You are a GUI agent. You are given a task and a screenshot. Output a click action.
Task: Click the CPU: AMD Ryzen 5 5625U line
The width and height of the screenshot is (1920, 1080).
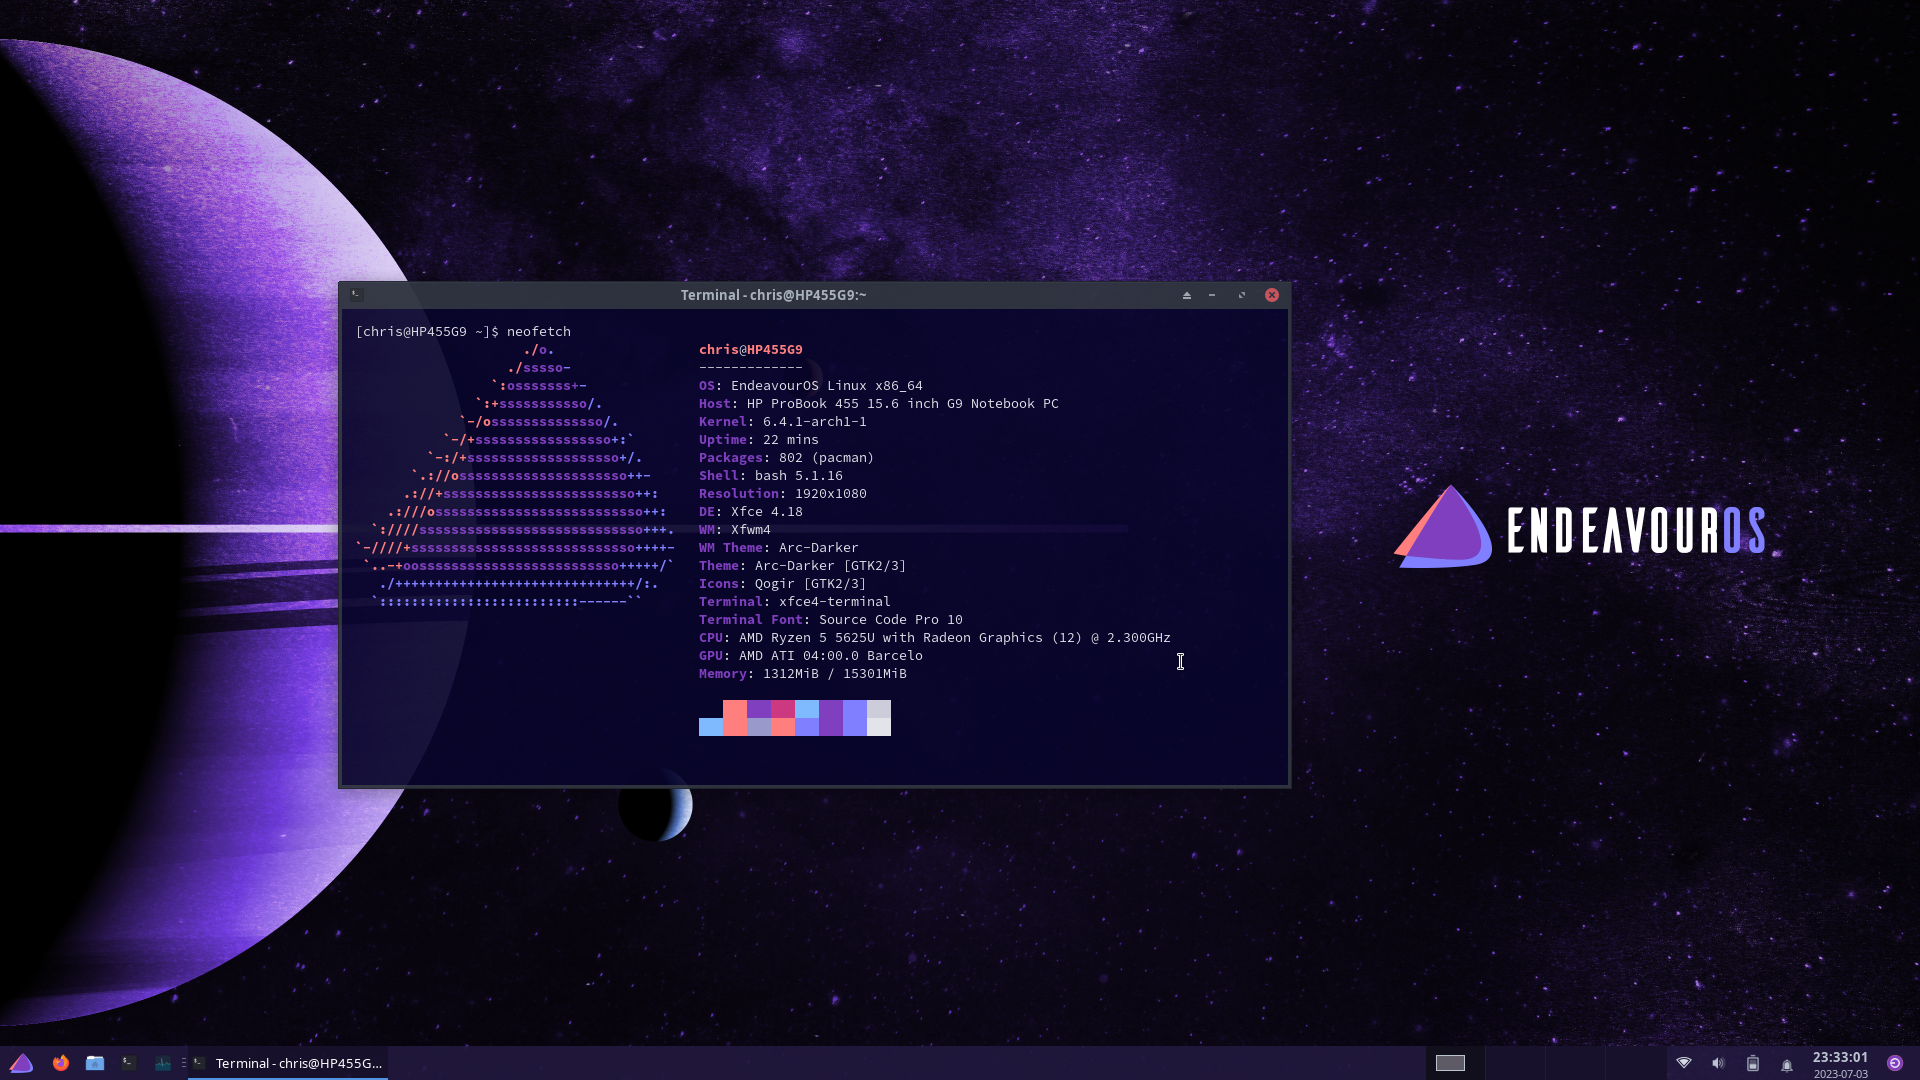(935, 638)
